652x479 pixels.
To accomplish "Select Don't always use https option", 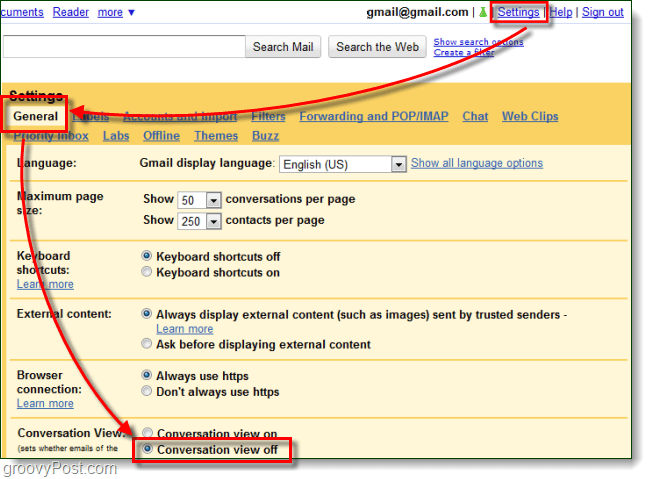I will pos(146,391).
